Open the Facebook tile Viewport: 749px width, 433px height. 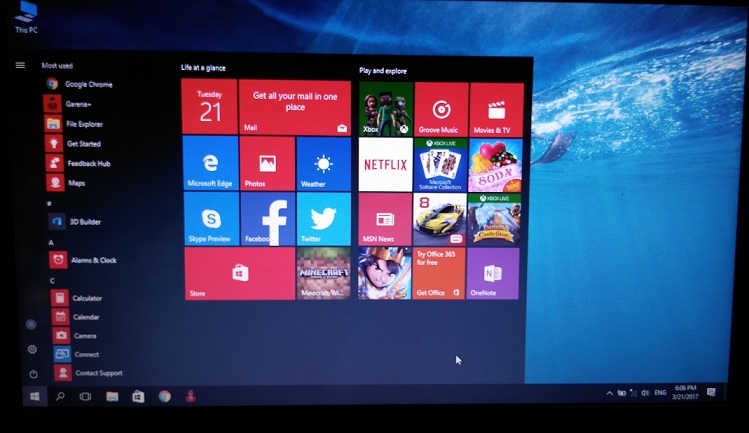pos(268,219)
